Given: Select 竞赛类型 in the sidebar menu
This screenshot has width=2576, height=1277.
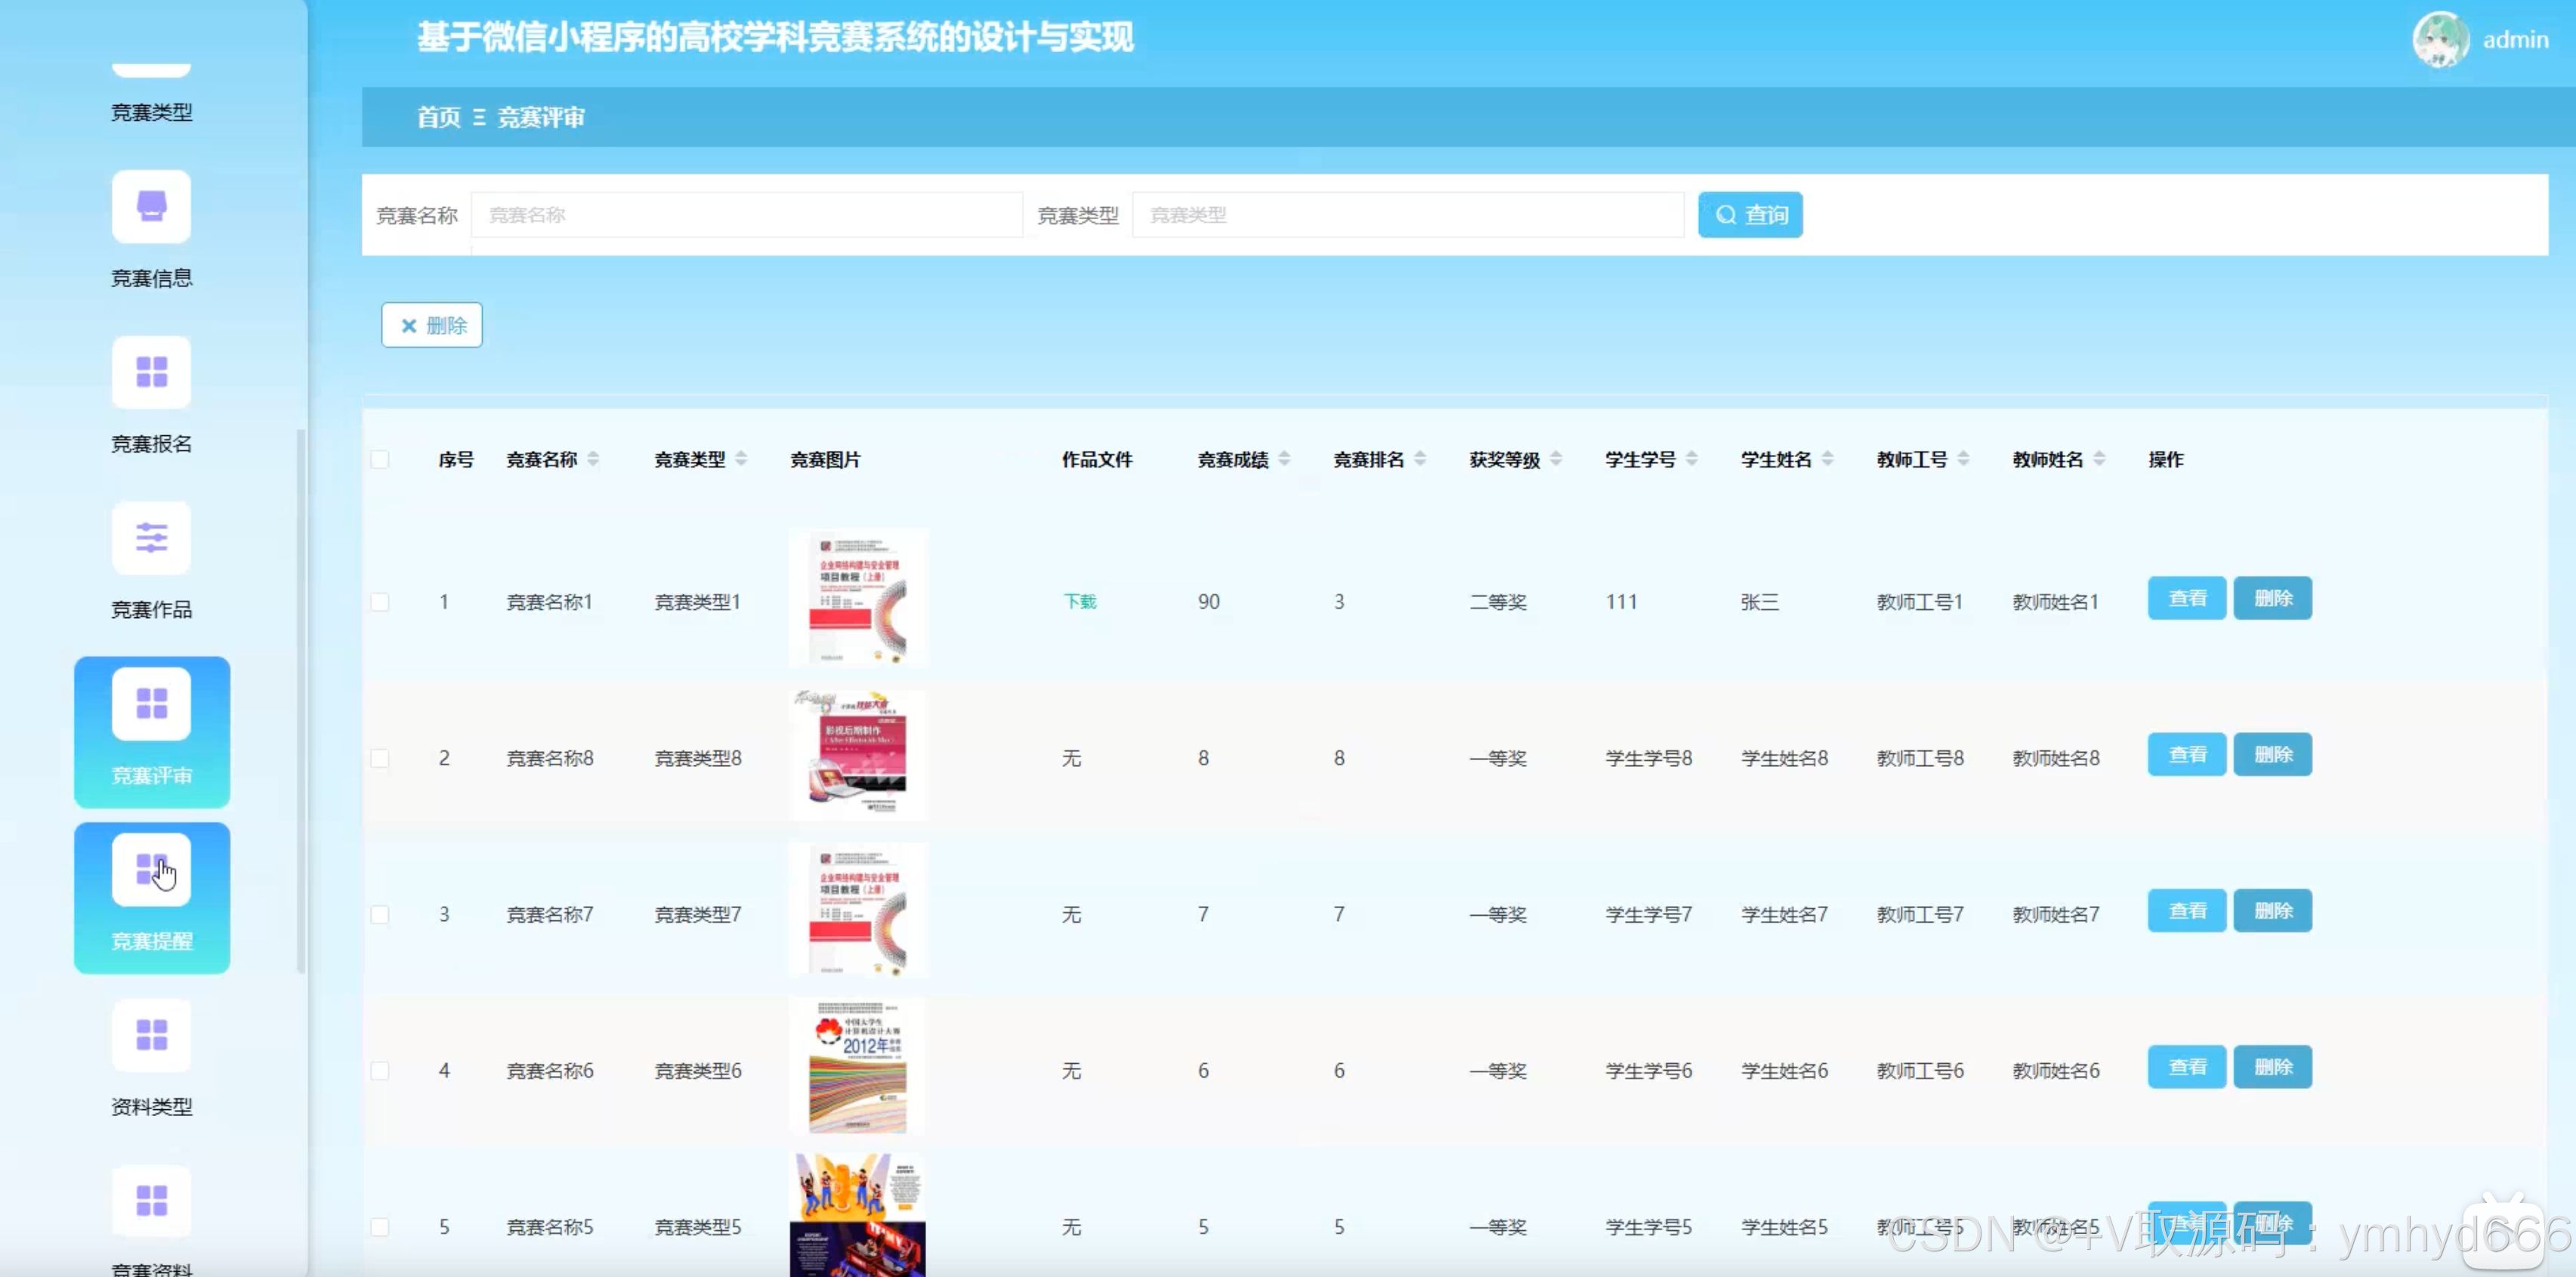Looking at the screenshot, I should tap(151, 112).
